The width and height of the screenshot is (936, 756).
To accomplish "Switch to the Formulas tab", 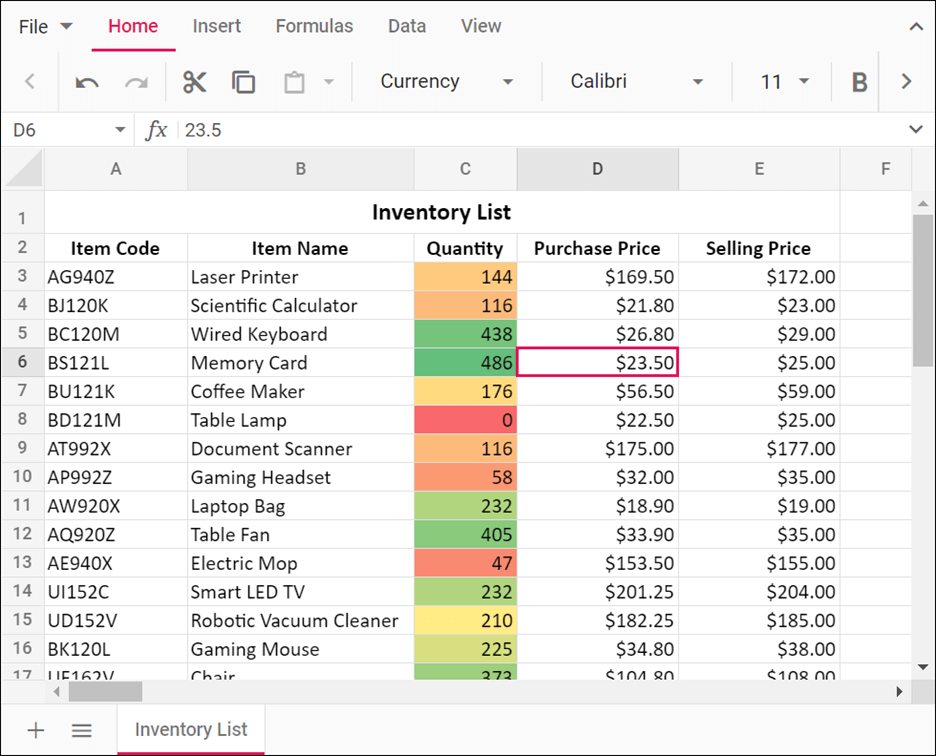I will pos(314,26).
